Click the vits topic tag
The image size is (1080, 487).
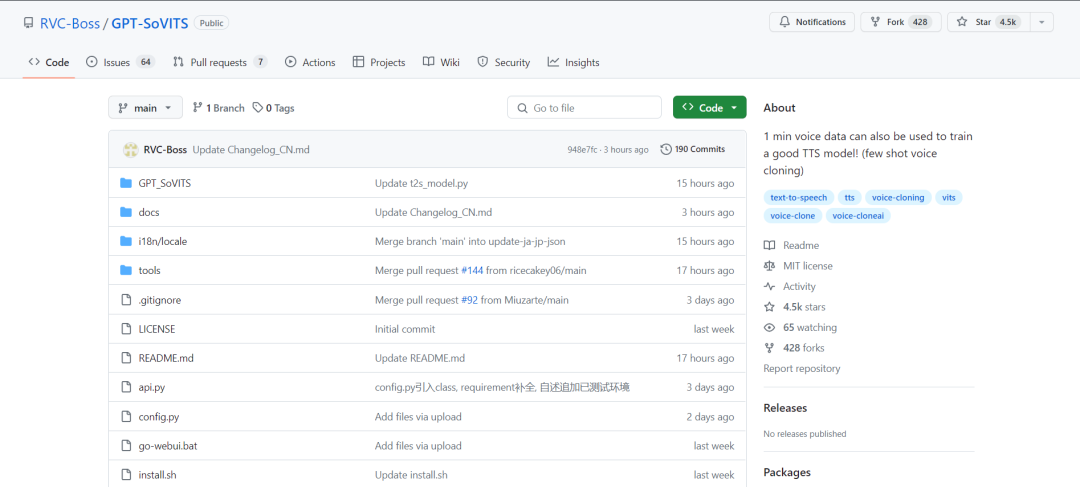point(948,198)
